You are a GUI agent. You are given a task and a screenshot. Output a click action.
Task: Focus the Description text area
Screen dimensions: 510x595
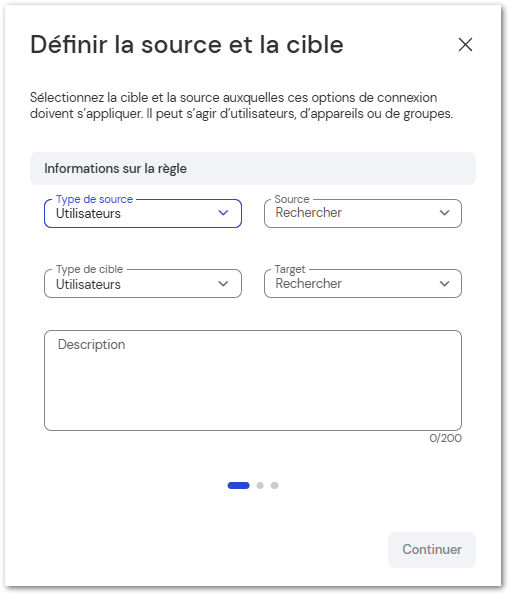(253, 380)
